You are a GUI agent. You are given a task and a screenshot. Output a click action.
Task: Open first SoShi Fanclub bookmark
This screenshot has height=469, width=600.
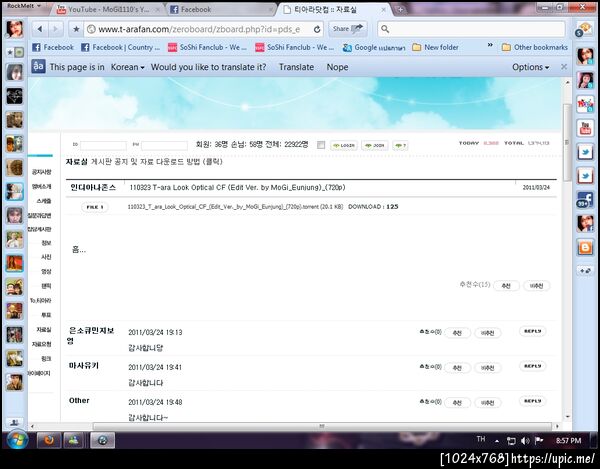(x=208, y=47)
